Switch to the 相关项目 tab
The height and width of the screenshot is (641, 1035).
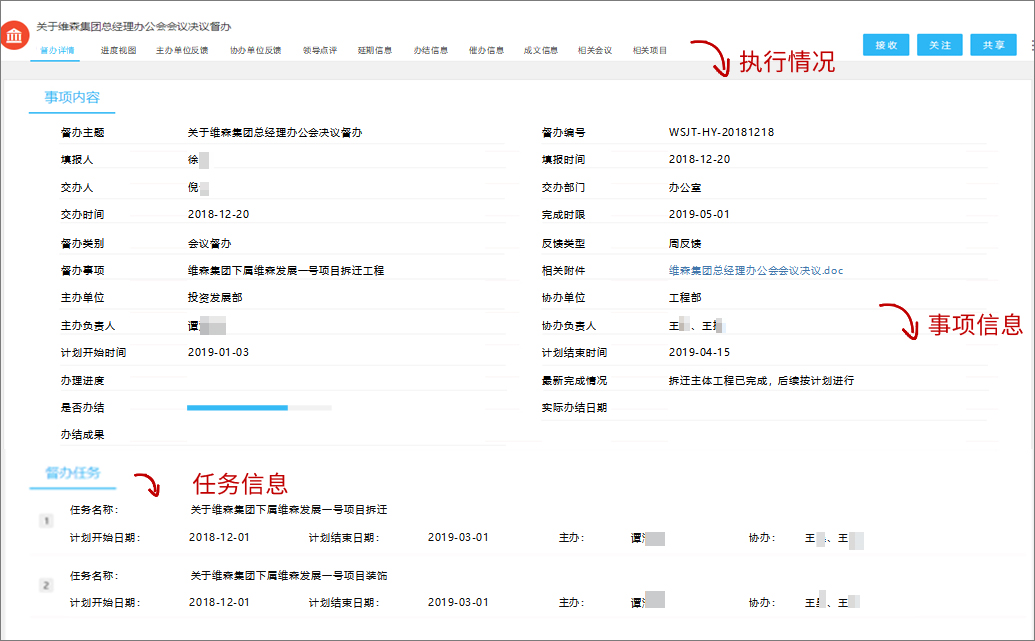650,50
